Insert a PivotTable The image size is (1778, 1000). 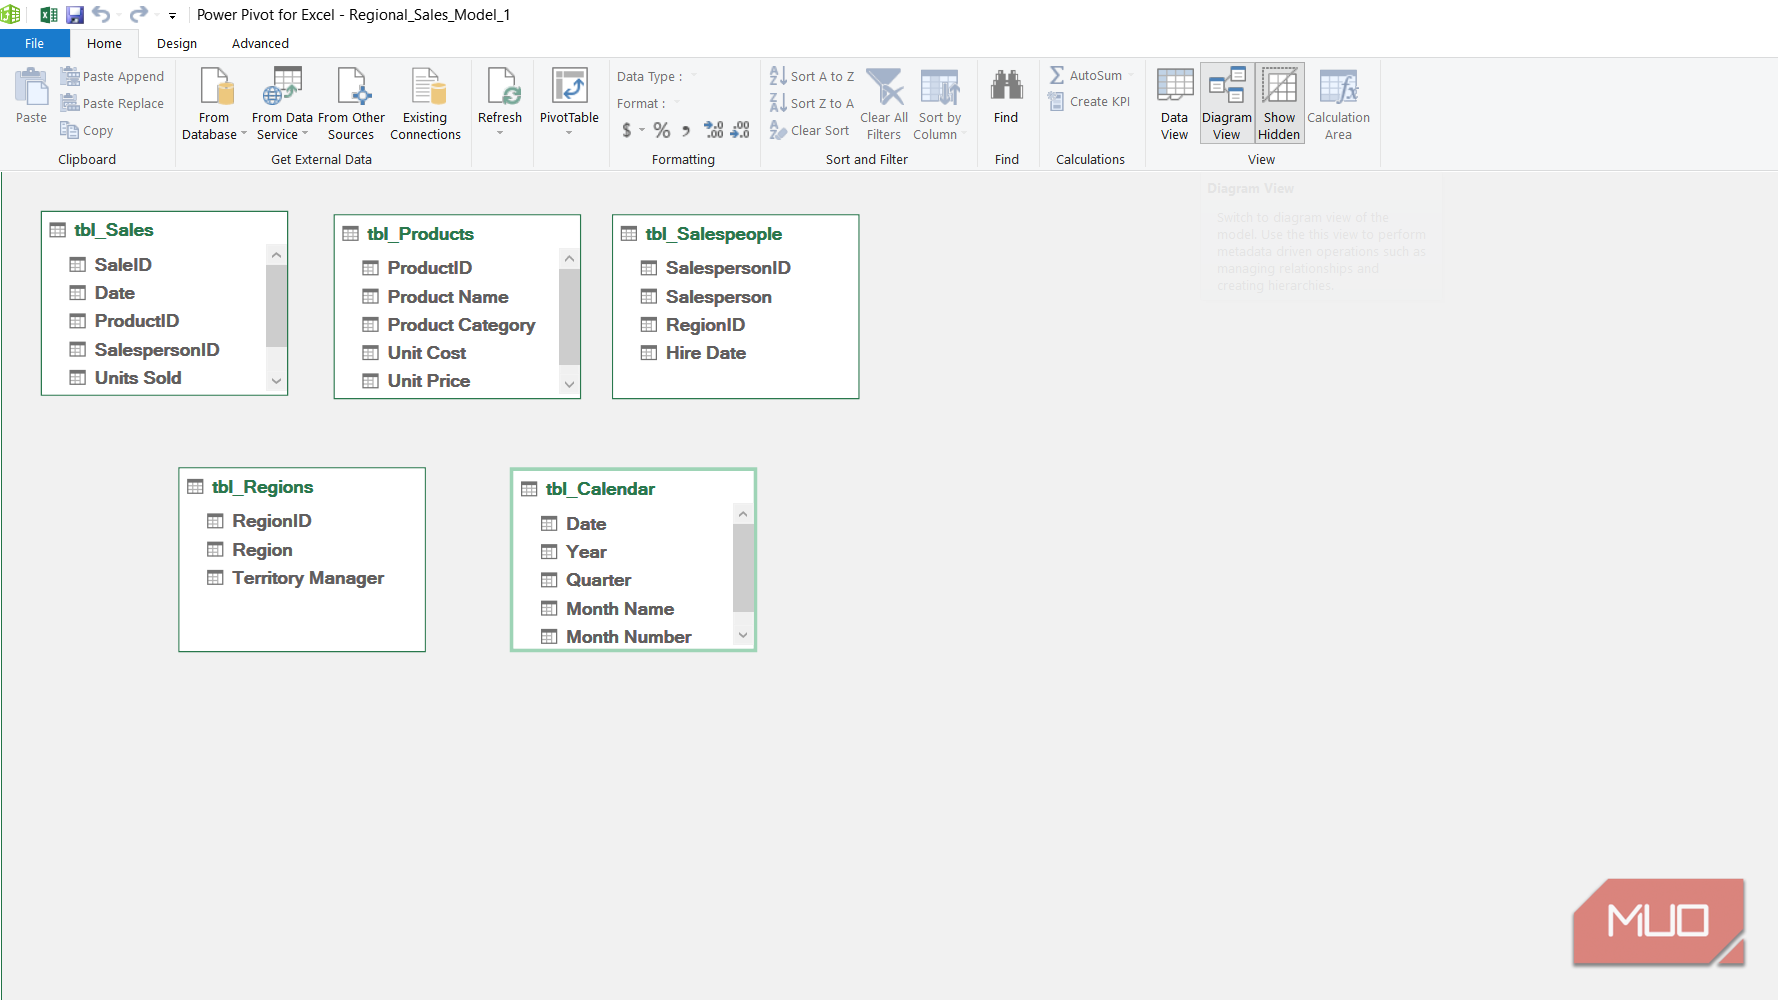pyautogui.click(x=569, y=96)
